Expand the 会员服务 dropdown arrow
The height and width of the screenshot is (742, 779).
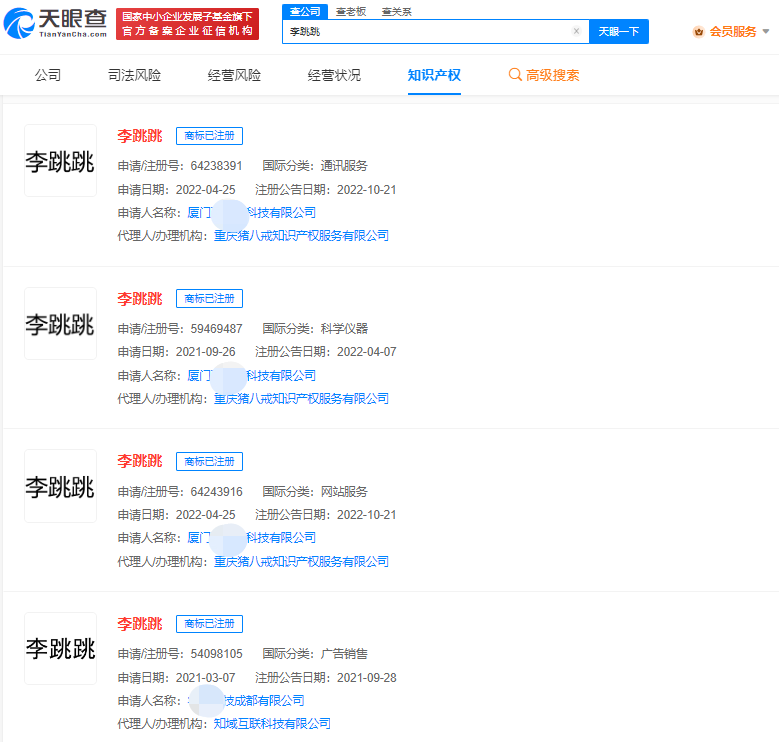coord(766,31)
